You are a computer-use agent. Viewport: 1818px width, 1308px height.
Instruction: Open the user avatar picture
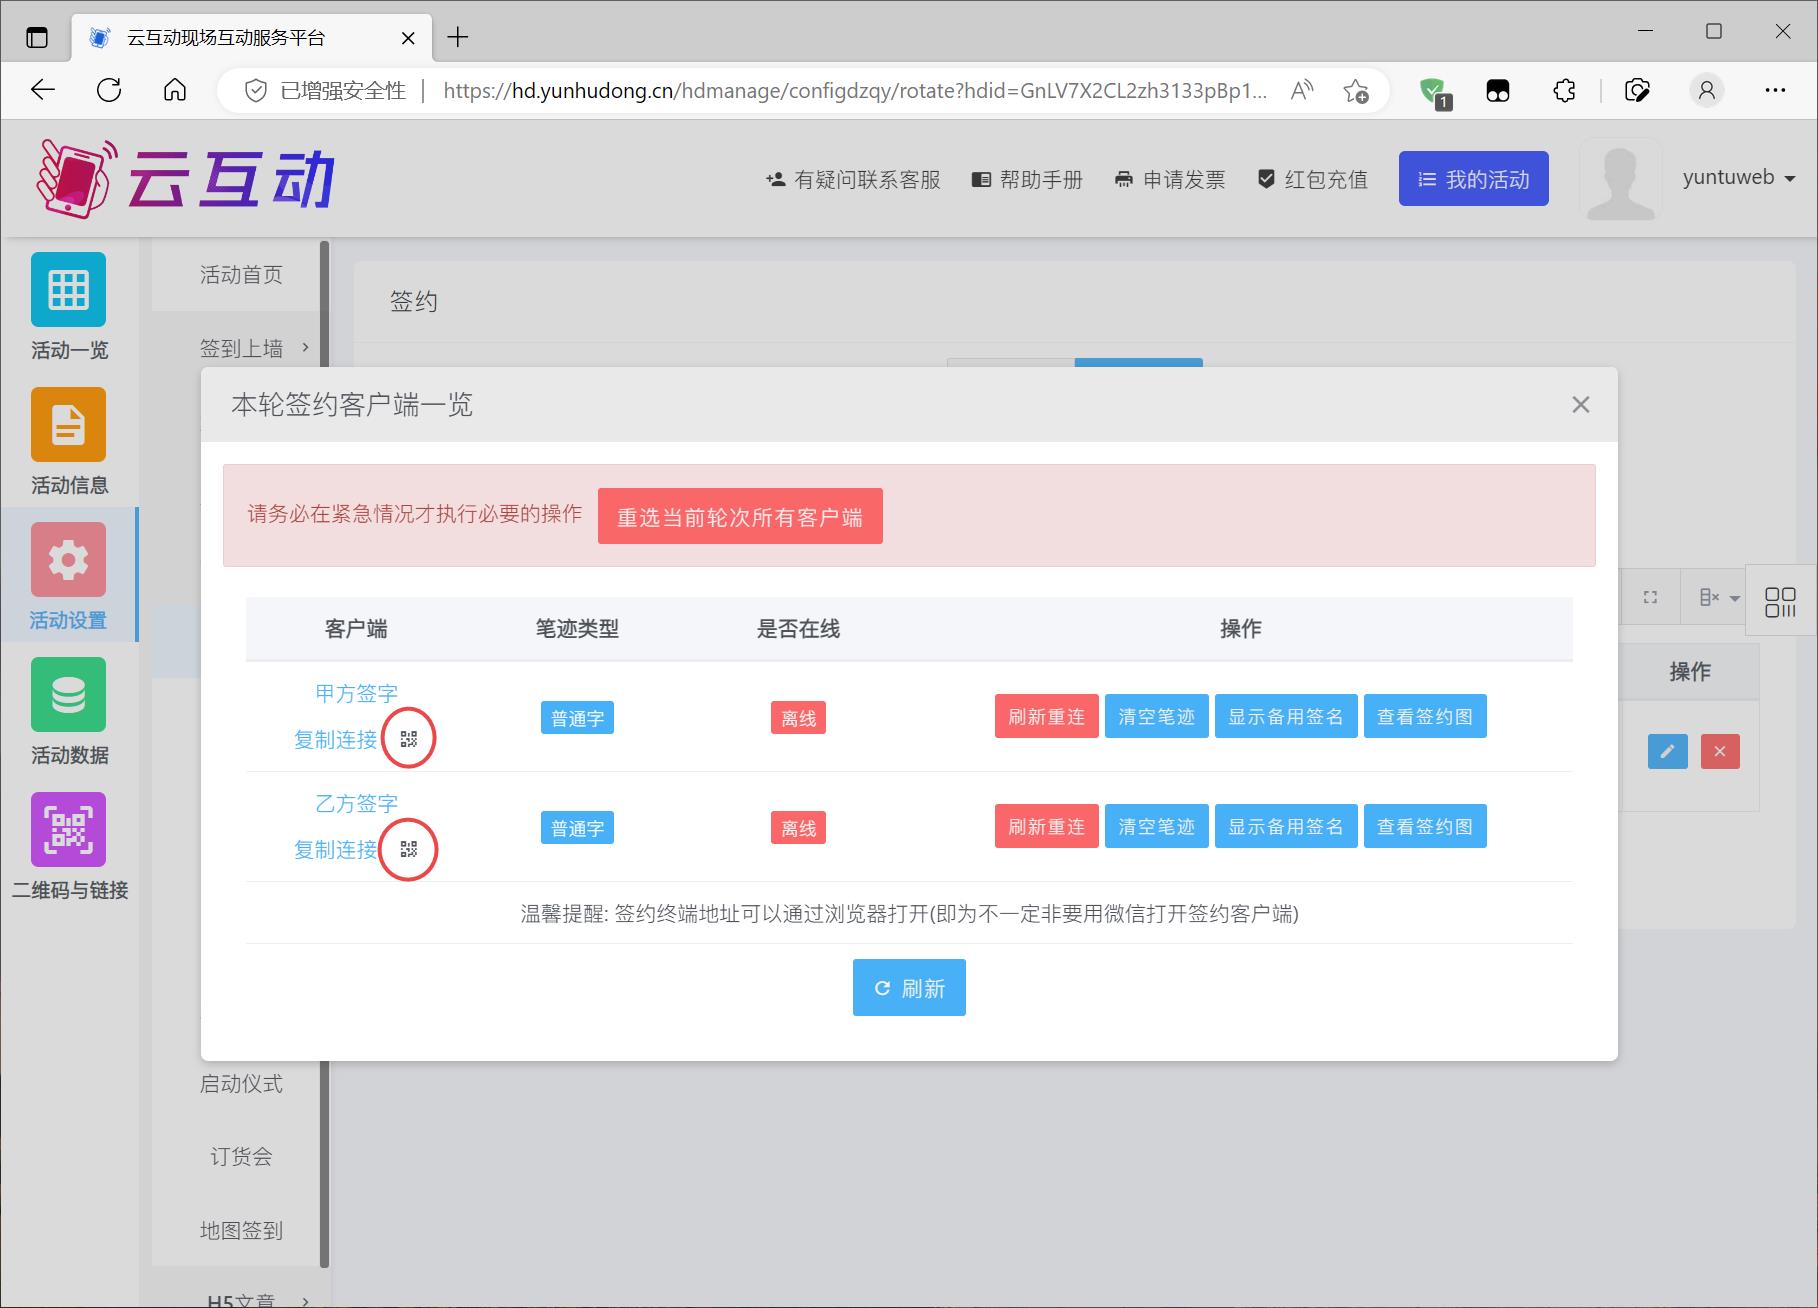1620,179
